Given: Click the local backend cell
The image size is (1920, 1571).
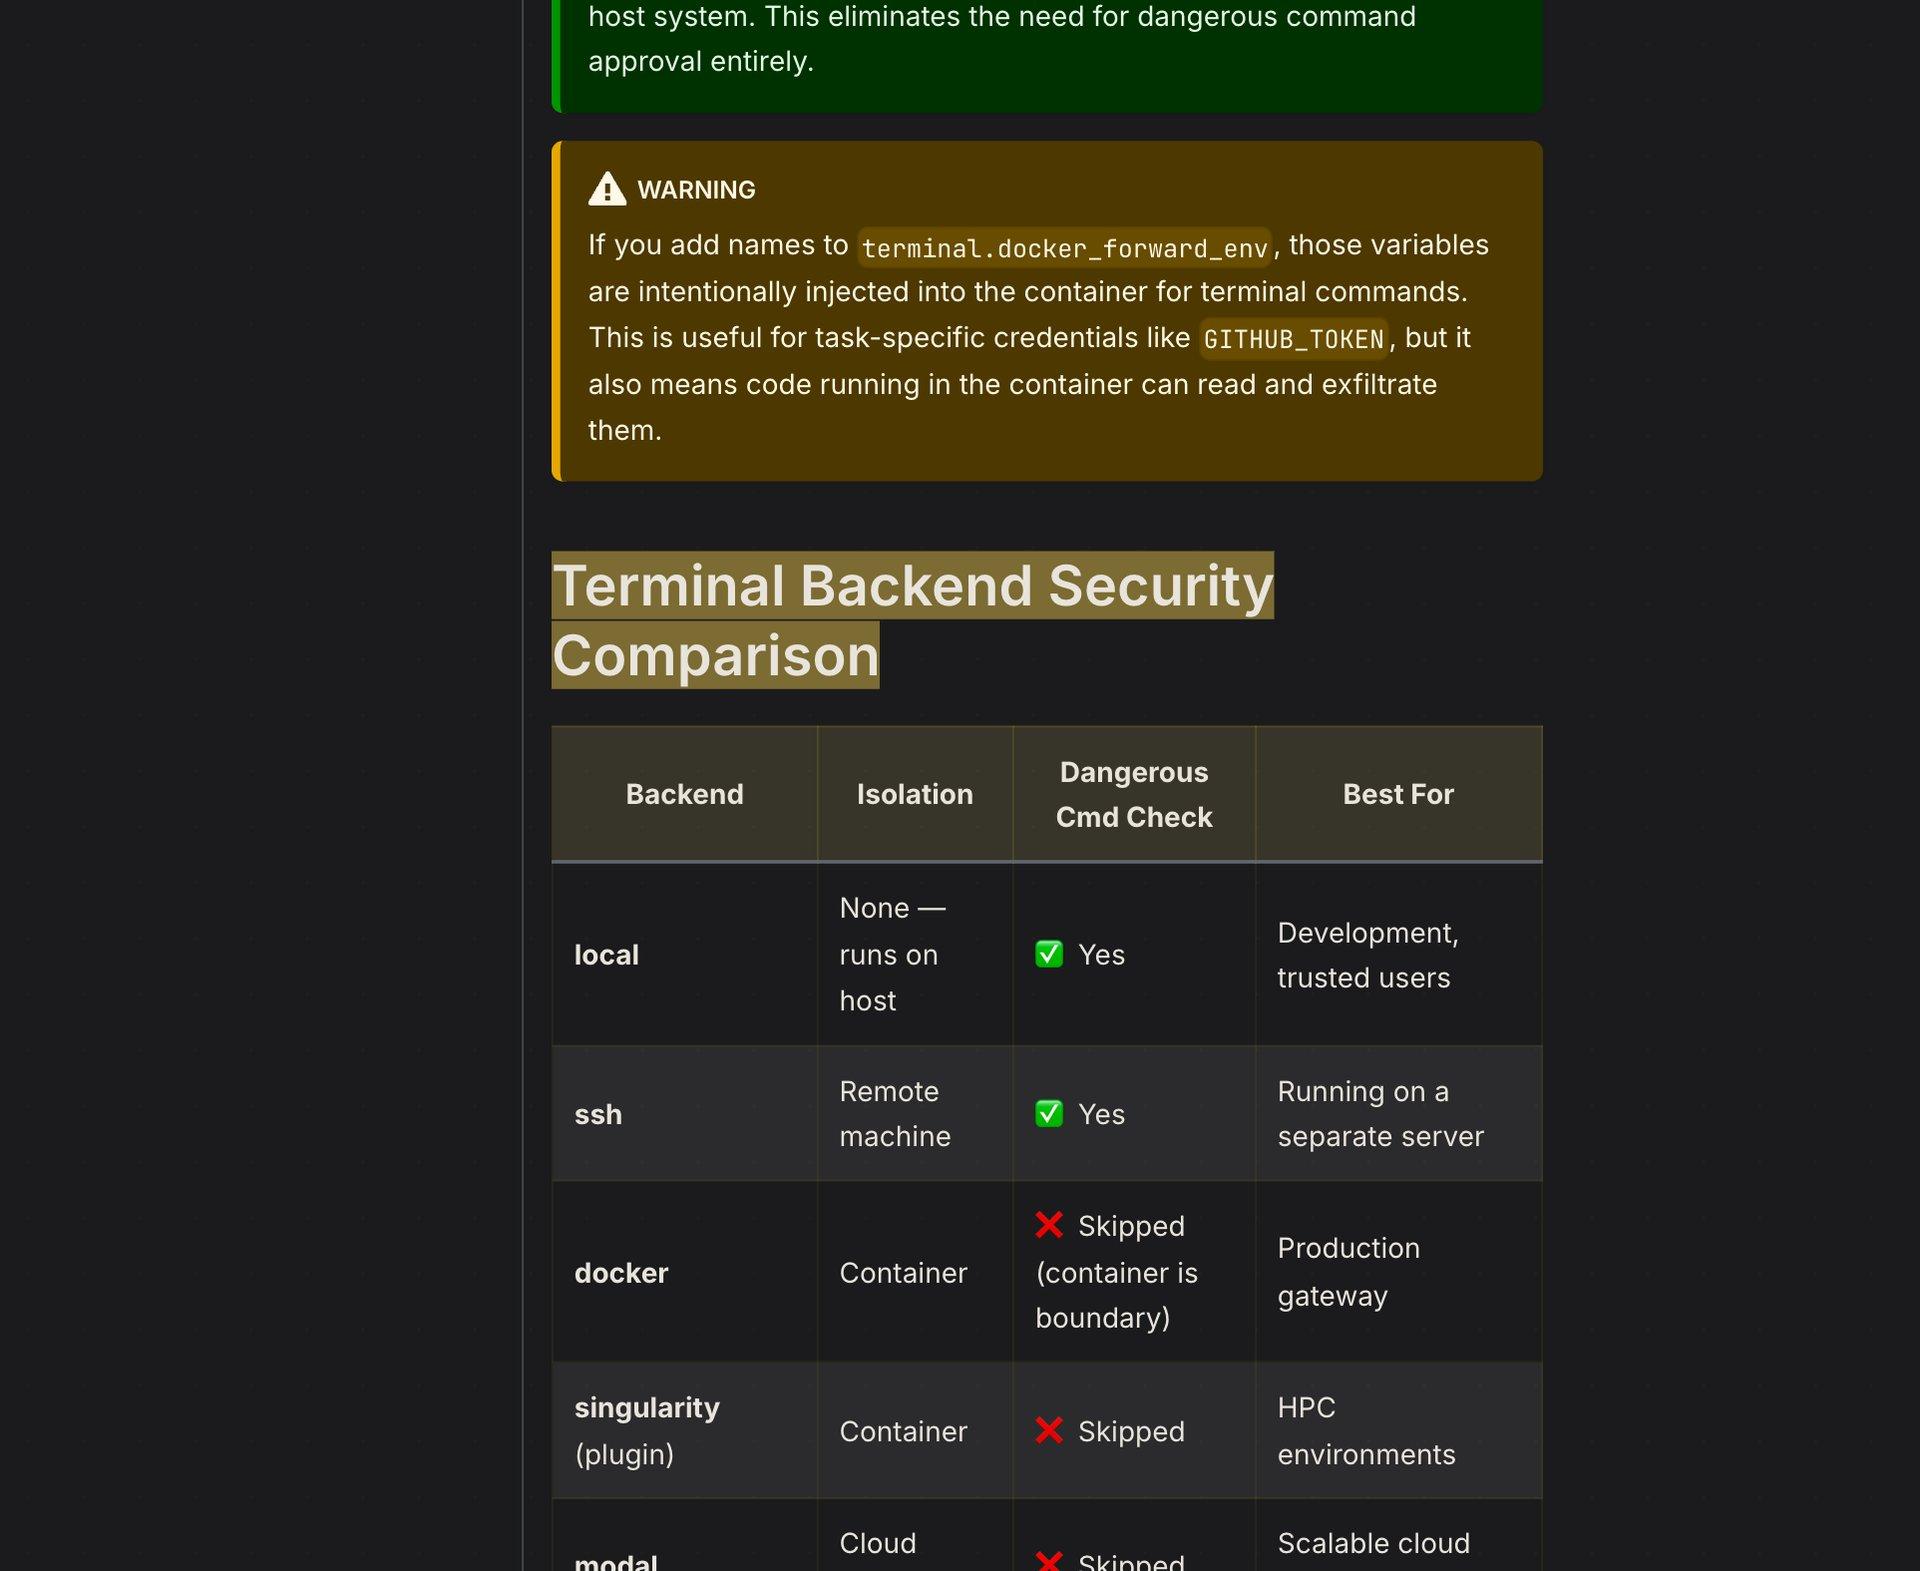Looking at the screenshot, I should pyautogui.click(x=684, y=954).
